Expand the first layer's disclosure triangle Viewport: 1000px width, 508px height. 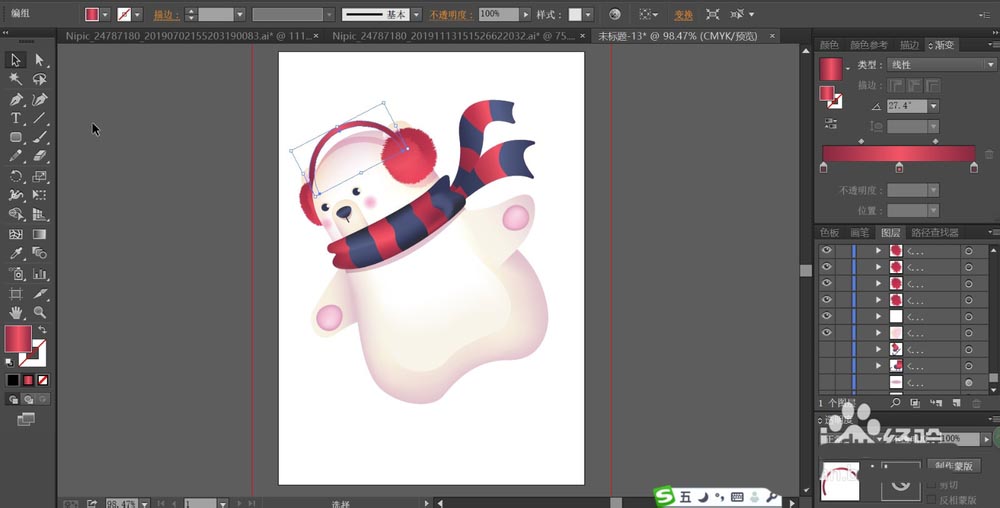point(878,250)
